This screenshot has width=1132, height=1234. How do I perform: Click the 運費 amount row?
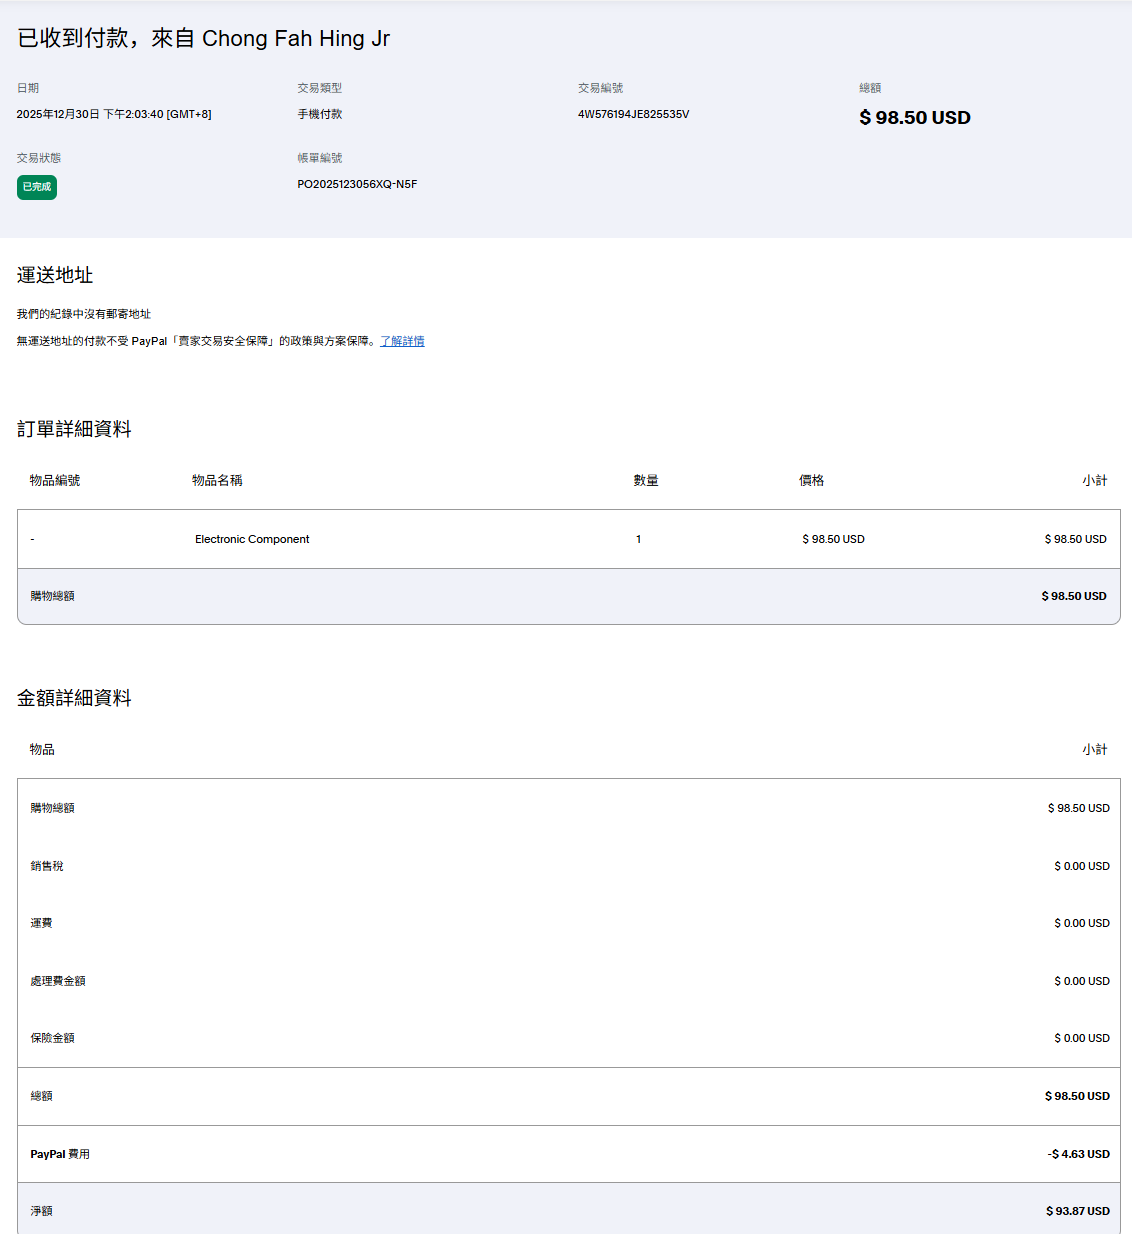[41, 923]
